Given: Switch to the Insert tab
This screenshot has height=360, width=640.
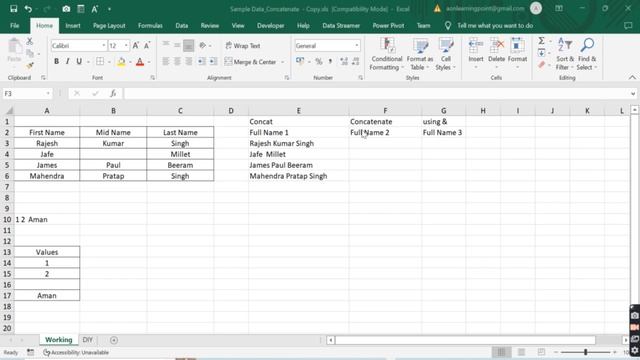Looking at the screenshot, I should click(73, 26).
